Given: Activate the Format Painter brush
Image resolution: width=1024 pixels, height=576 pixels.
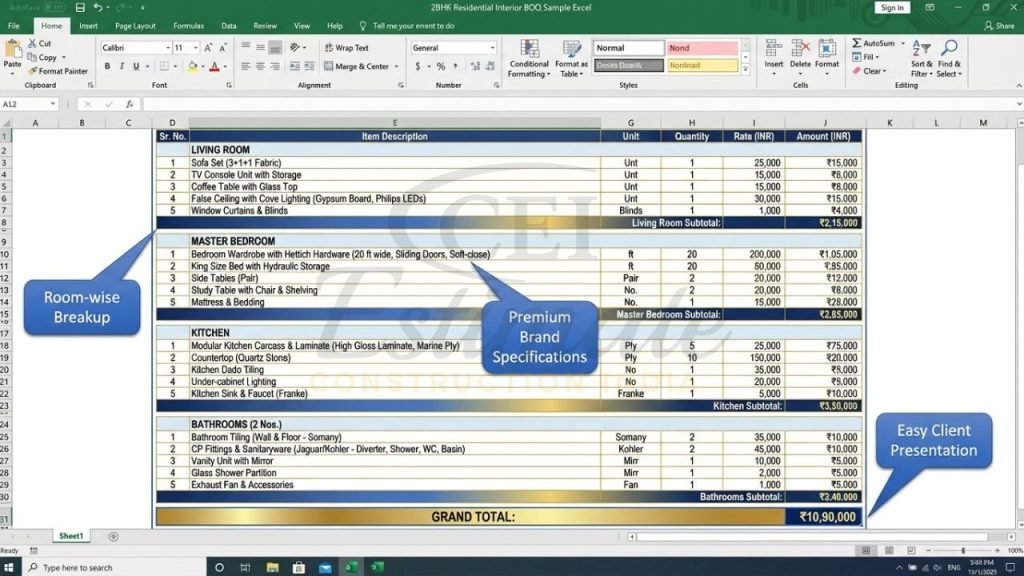Looking at the screenshot, I should (x=32, y=71).
